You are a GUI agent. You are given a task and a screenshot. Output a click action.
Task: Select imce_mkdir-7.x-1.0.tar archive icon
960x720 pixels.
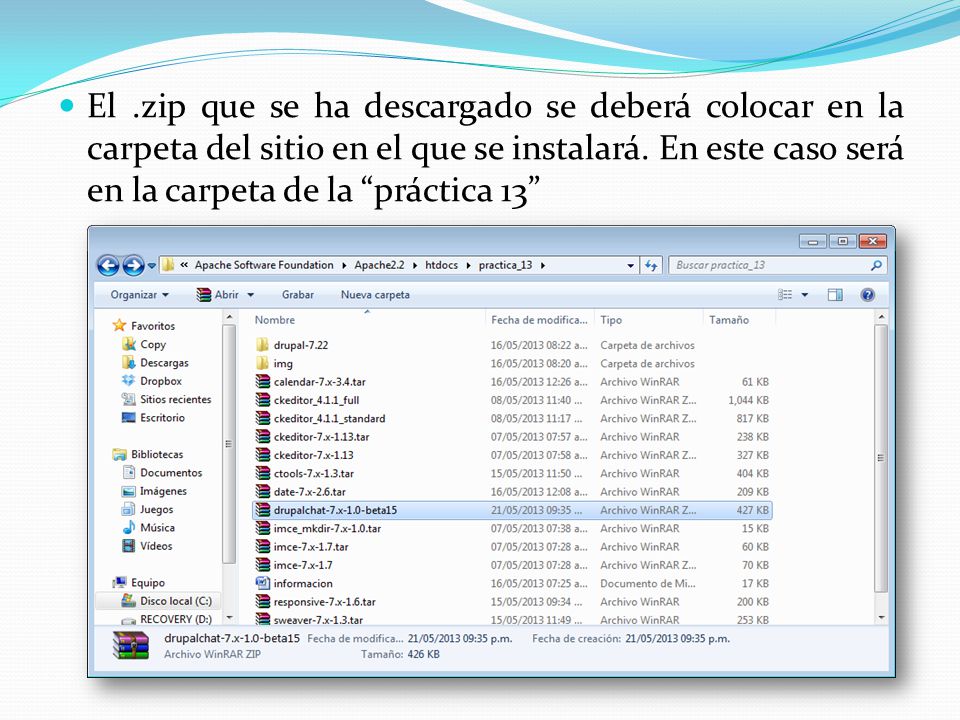coord(262,528)
